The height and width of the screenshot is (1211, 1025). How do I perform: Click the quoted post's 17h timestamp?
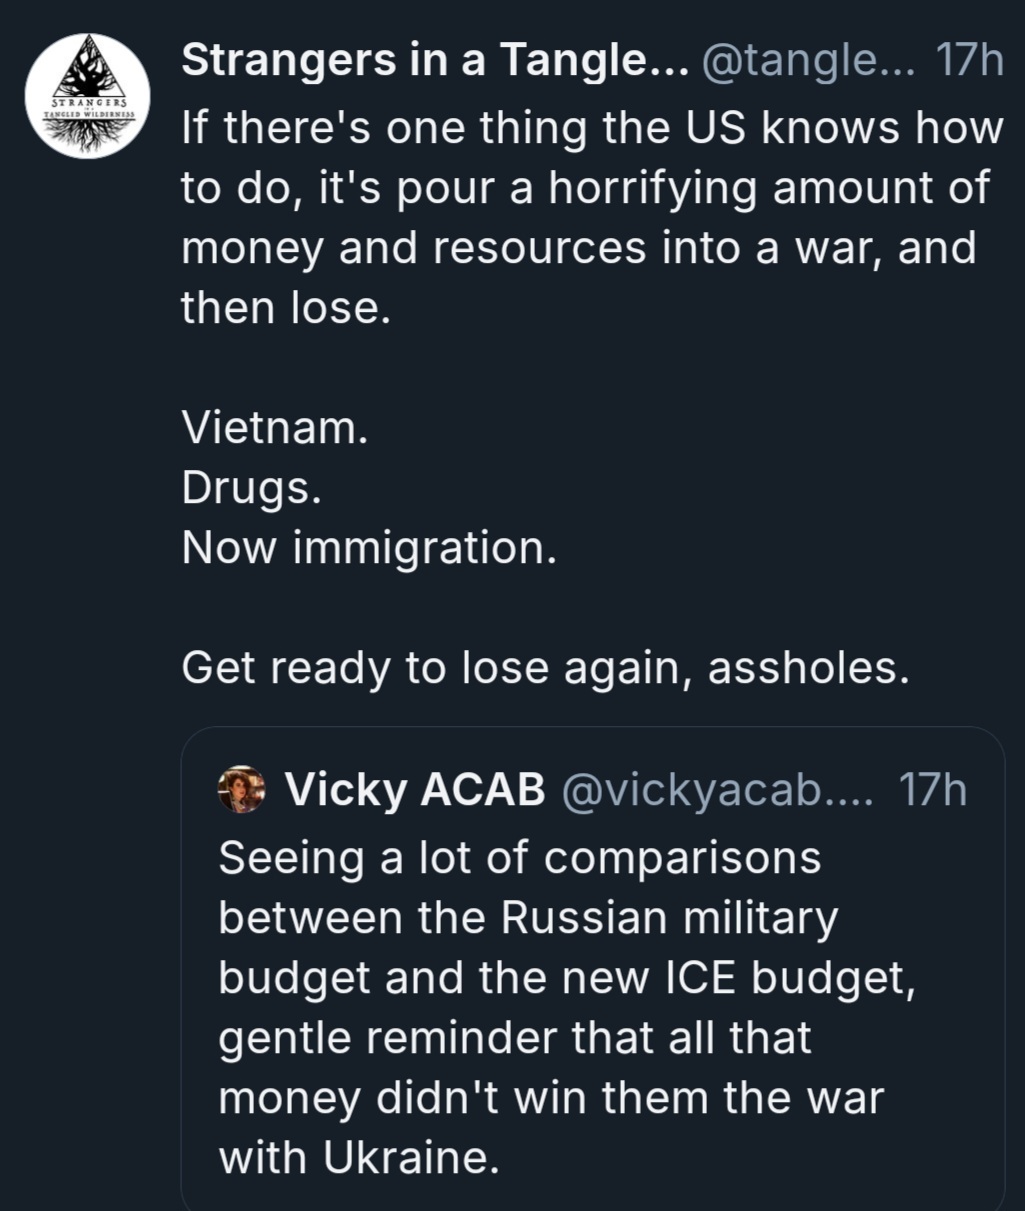pyautogui.click(x=932, y=791)
